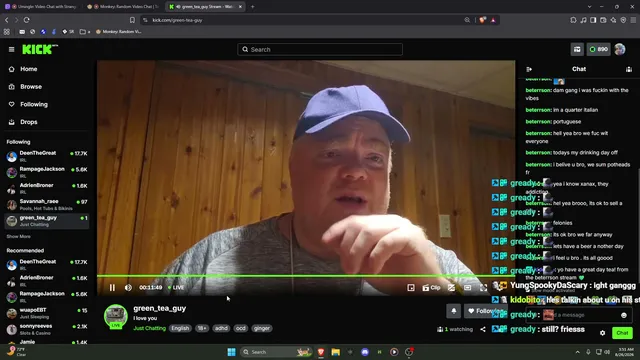Click the green stream progress bar
Viewport: 640px width, 360px height.
305,276
